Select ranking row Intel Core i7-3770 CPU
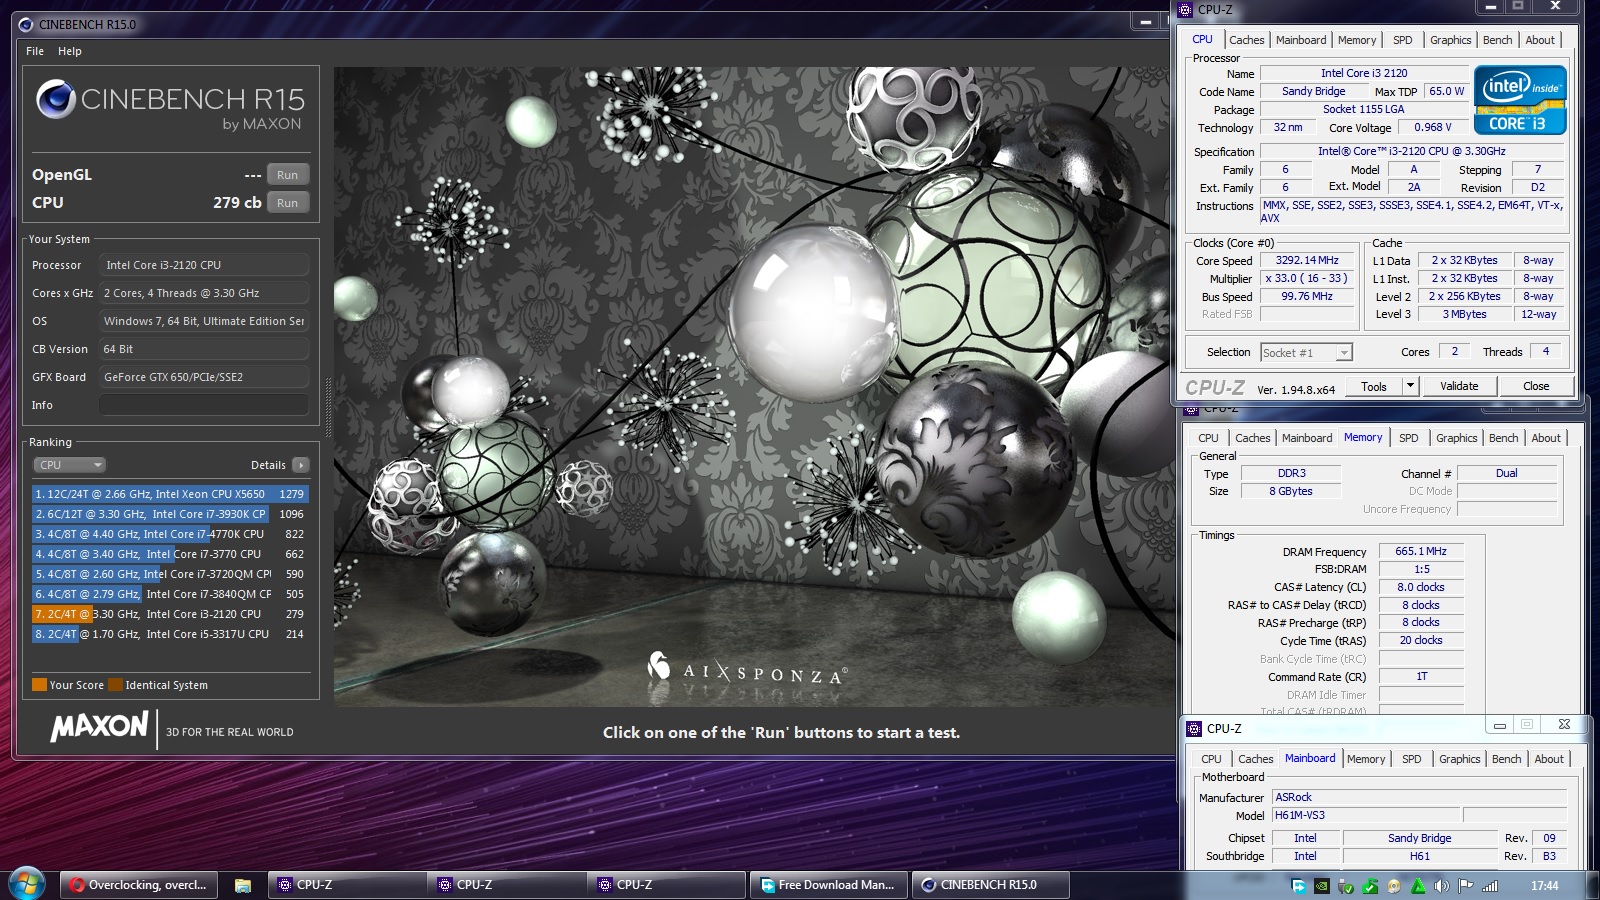 [x=170, y=554]
